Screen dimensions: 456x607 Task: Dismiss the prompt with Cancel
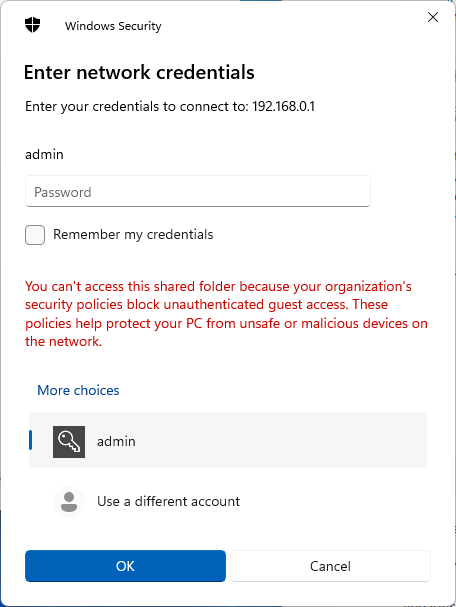point(331,566)
